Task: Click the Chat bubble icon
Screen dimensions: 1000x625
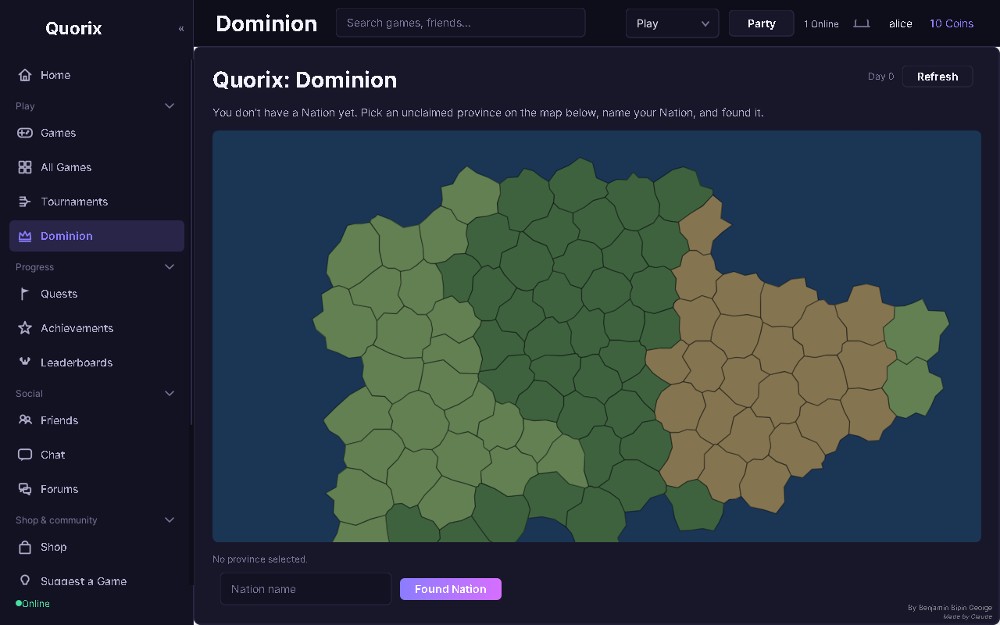Action: point(25,455)
